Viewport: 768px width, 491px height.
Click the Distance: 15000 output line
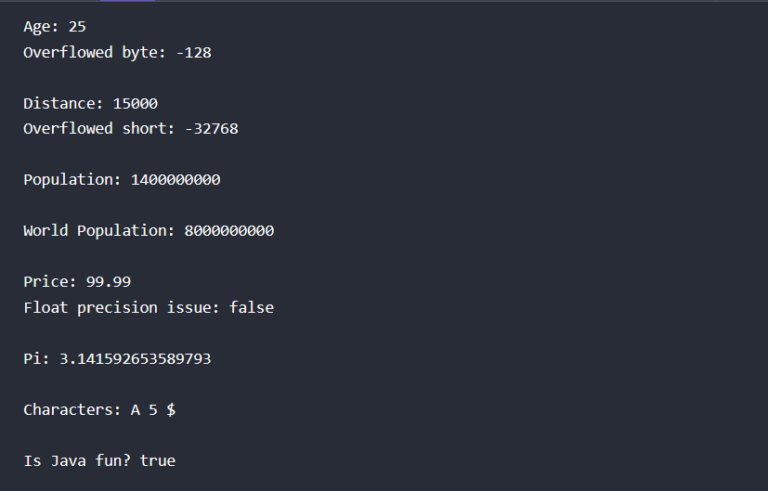pyautogui.click(x=90, y=103)
